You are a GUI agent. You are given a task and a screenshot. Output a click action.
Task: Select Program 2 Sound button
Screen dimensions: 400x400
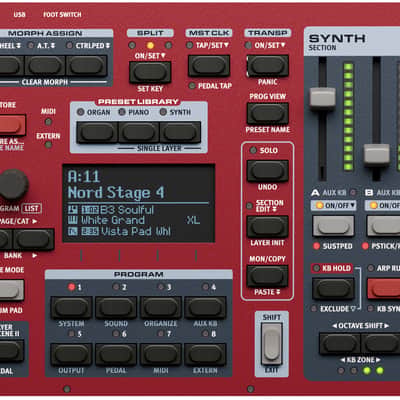tap(116, 307)
